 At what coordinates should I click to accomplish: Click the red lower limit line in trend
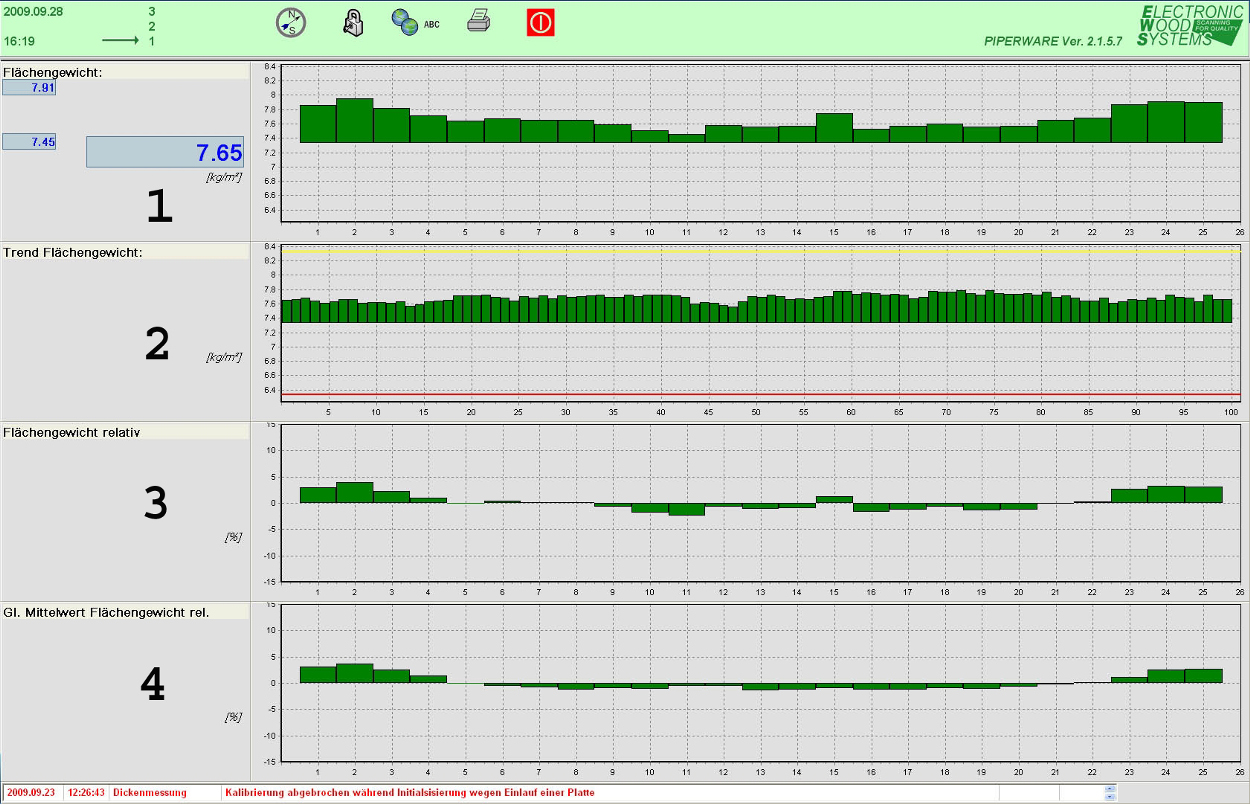[x=760, y=394]
